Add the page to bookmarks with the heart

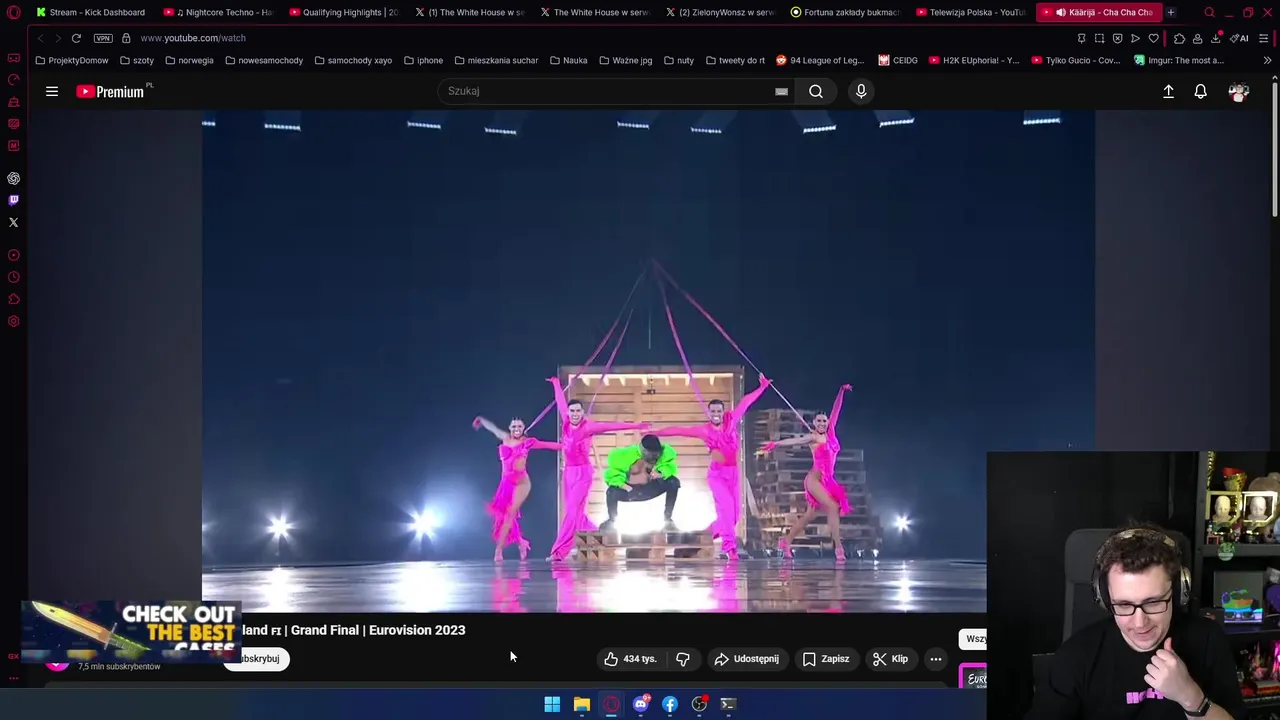1153,38
